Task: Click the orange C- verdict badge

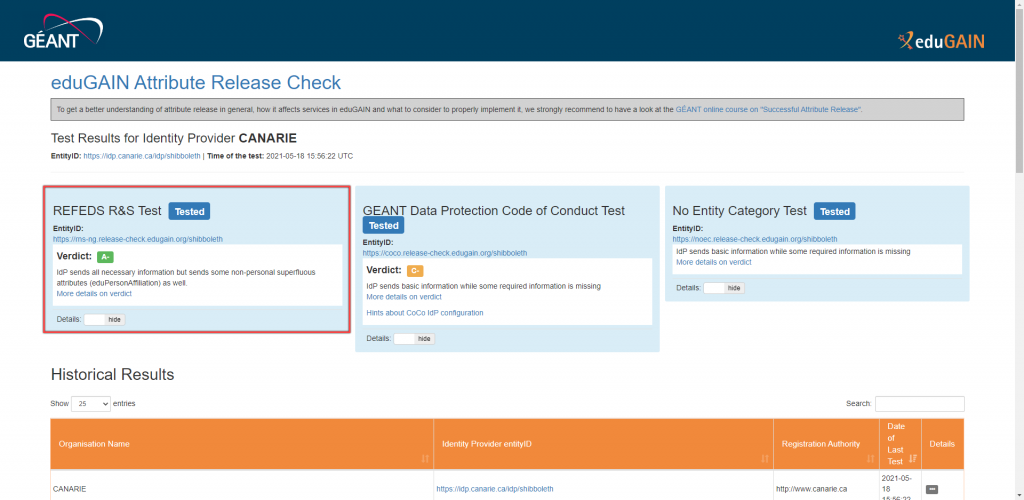Action: point(415,271)
